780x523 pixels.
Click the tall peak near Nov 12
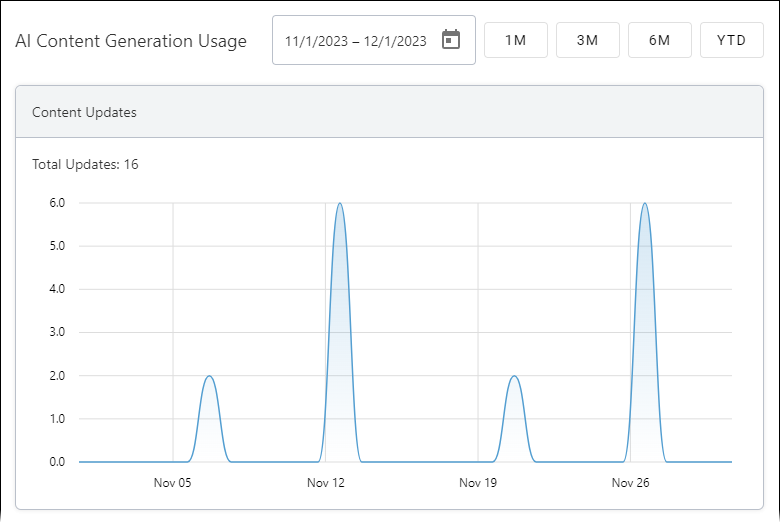tap(340, 205)
